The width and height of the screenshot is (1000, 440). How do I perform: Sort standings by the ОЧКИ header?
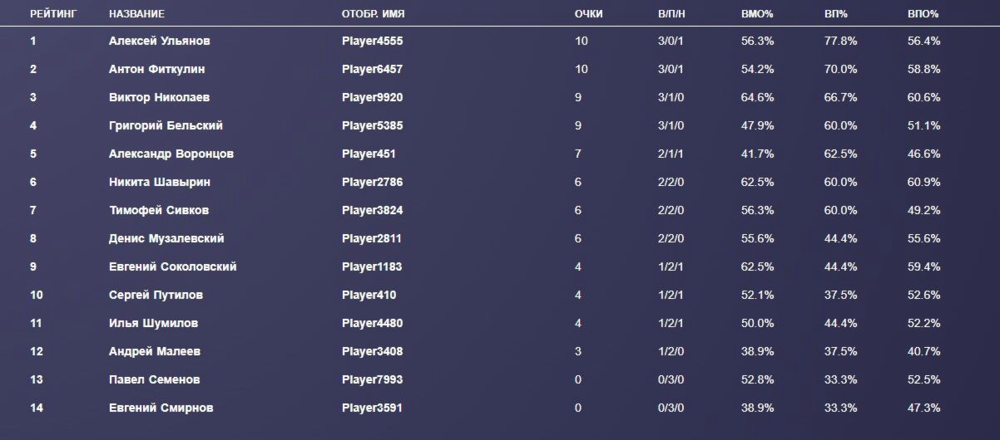click(589, 14)
